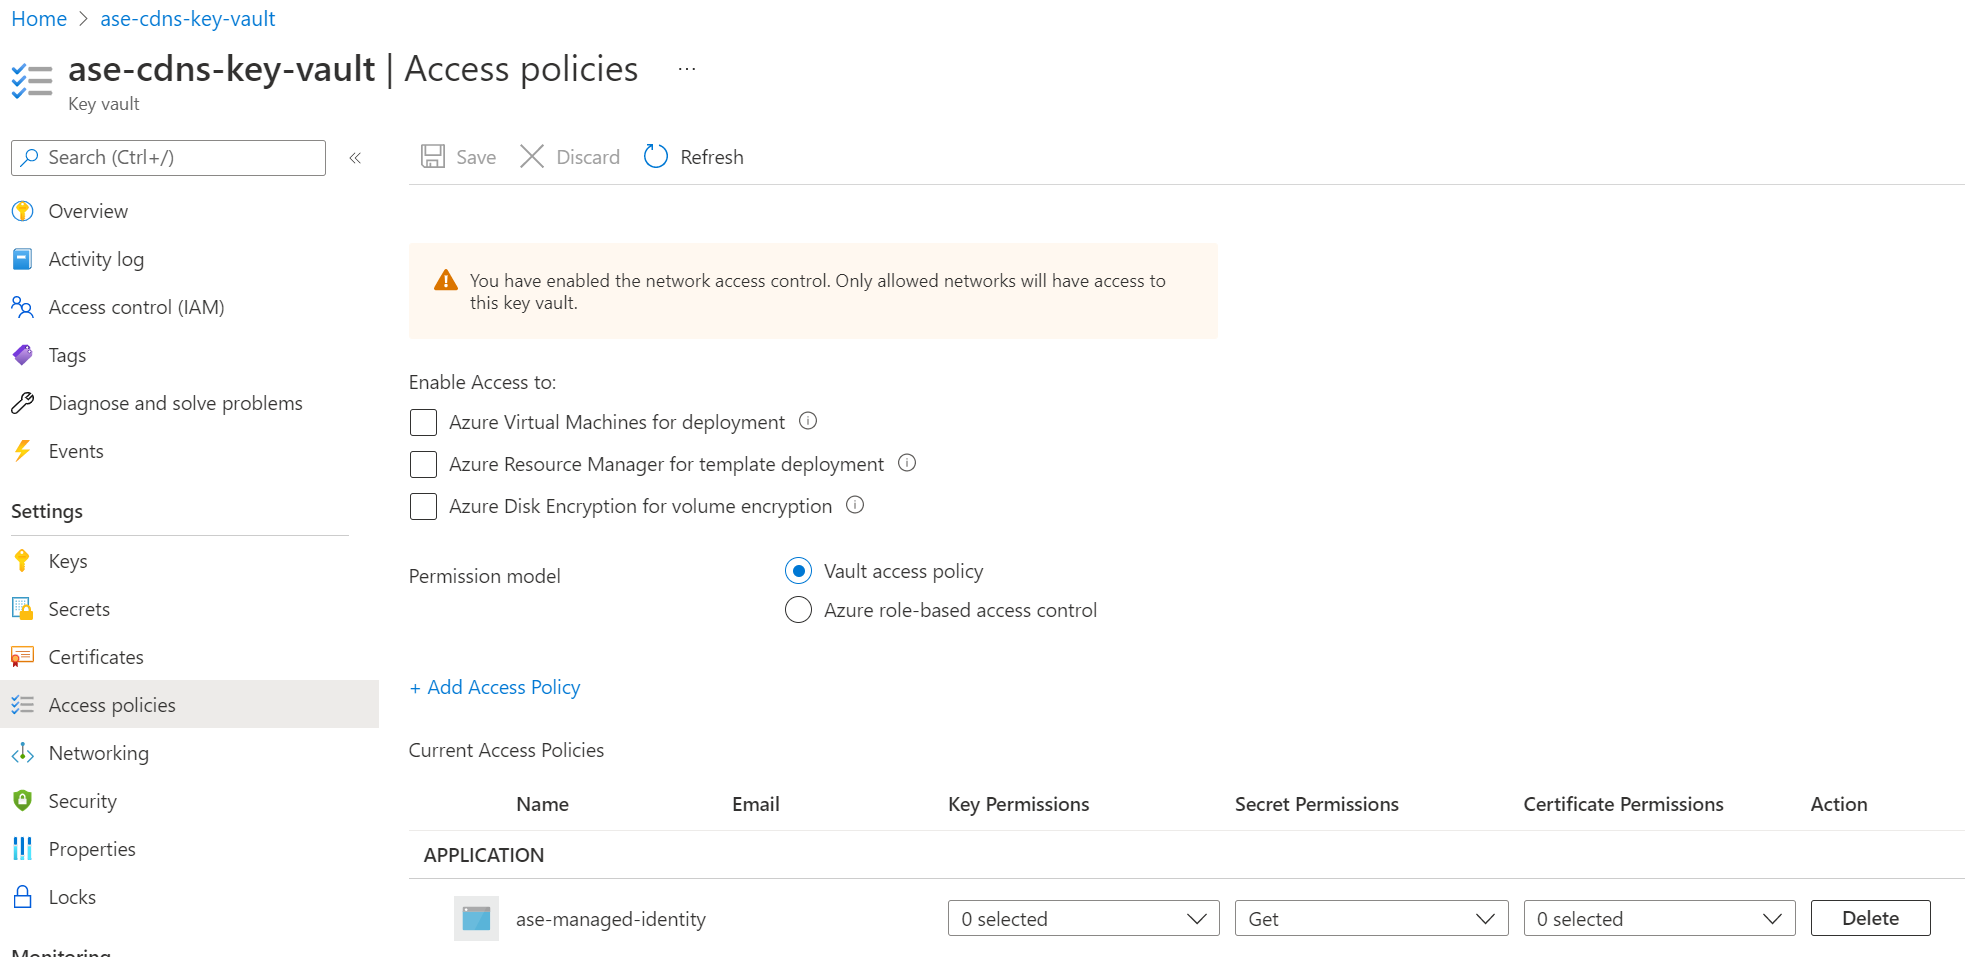Click the ellipsis more options icon
The width and height of the screenshot is (1965, 957).
pos(687,69)
